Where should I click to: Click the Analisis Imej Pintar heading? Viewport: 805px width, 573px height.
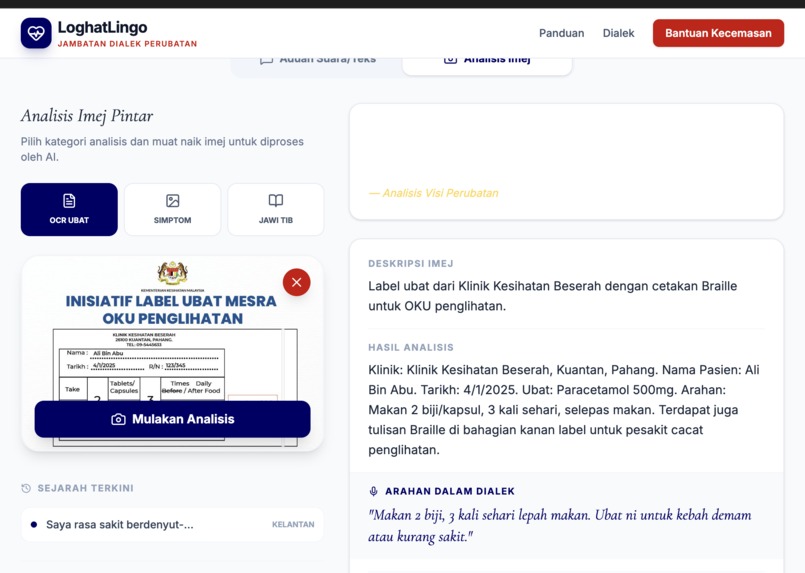coord(87,116)
